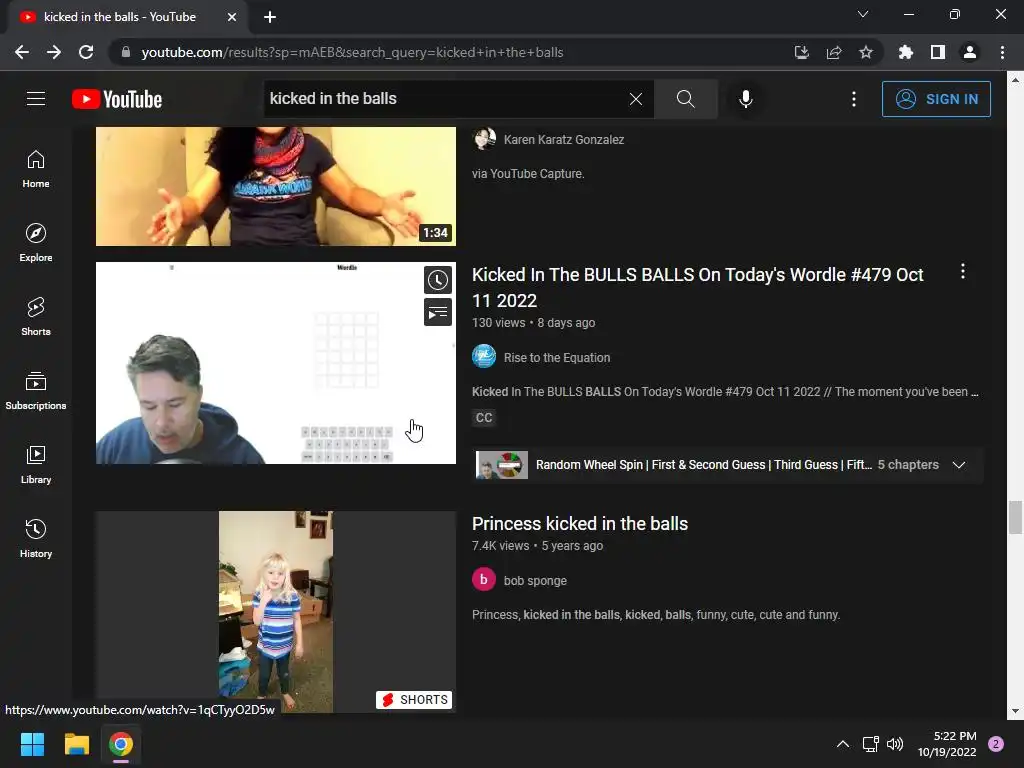
Task: Open Subscriptions in sidebar
Action: pyautogui.click(x=36, y=391)
